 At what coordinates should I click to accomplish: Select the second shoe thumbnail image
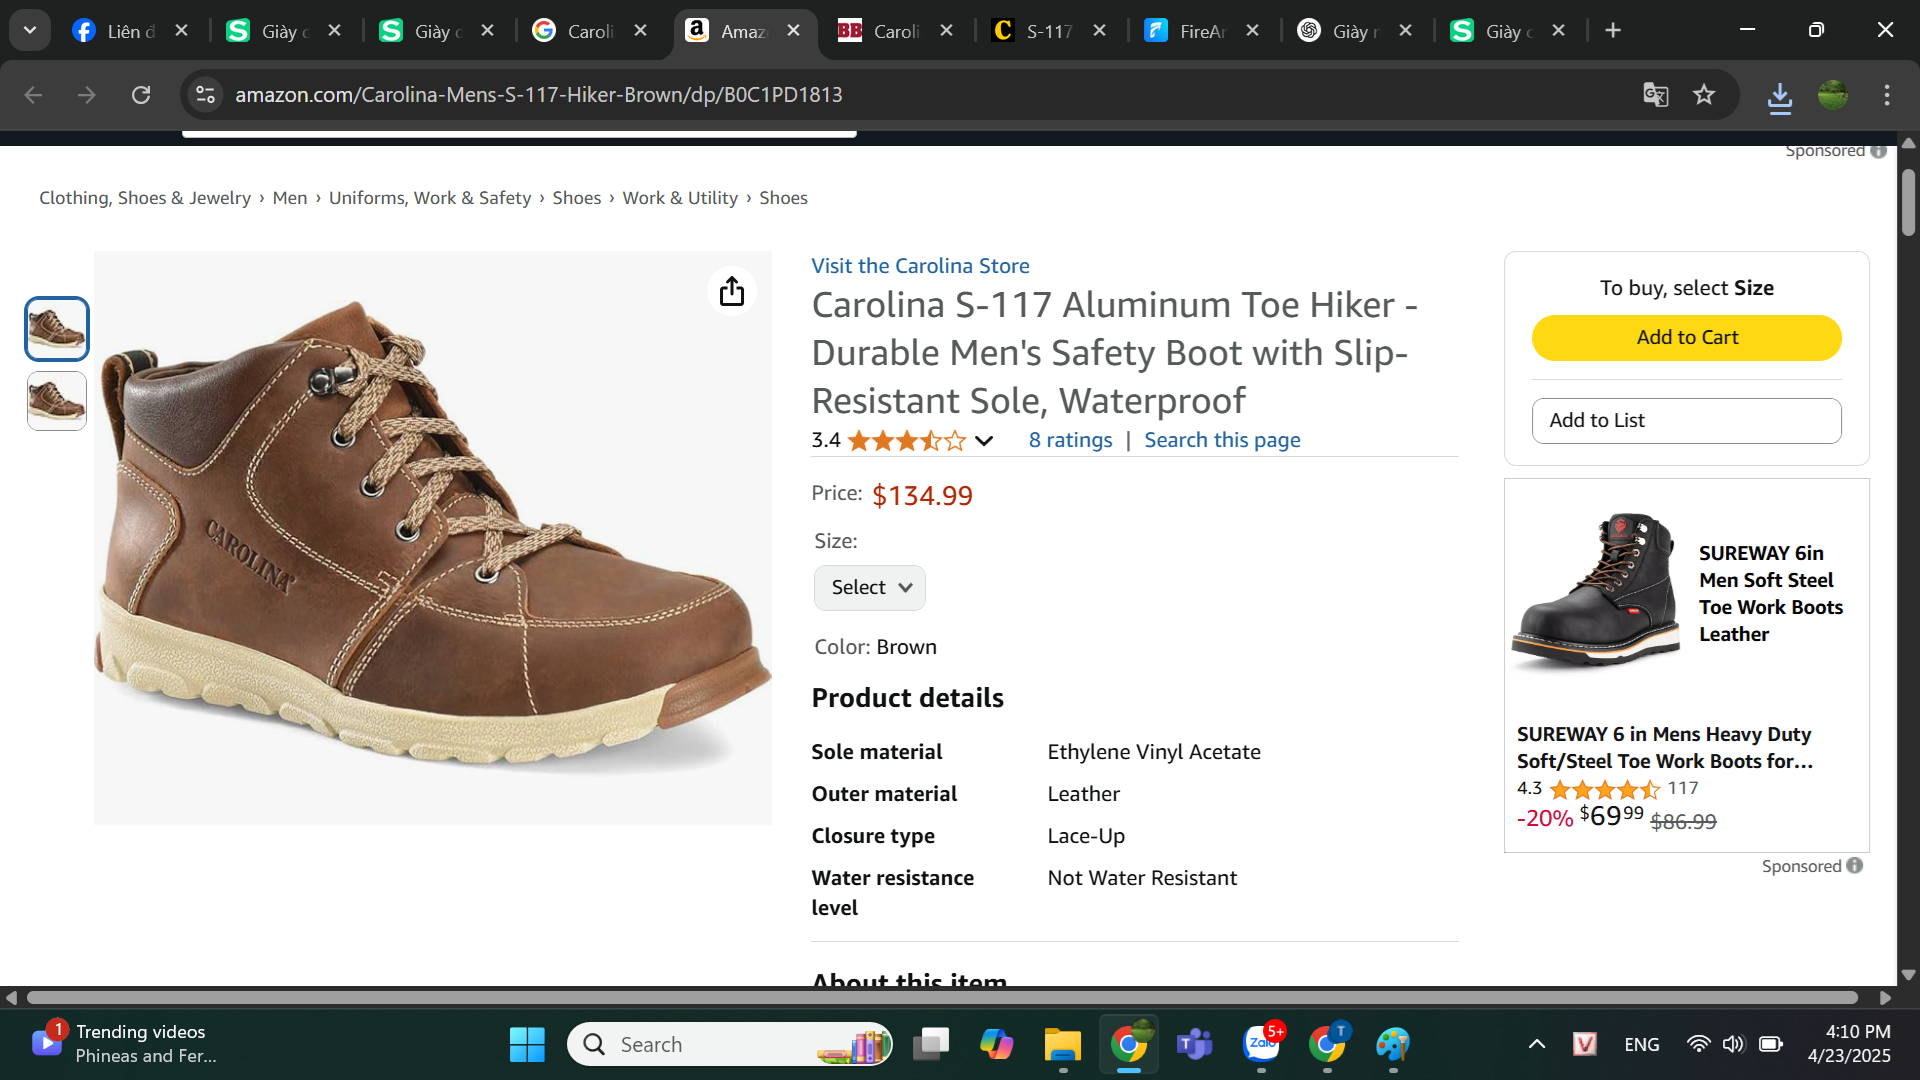pos(57,402)
